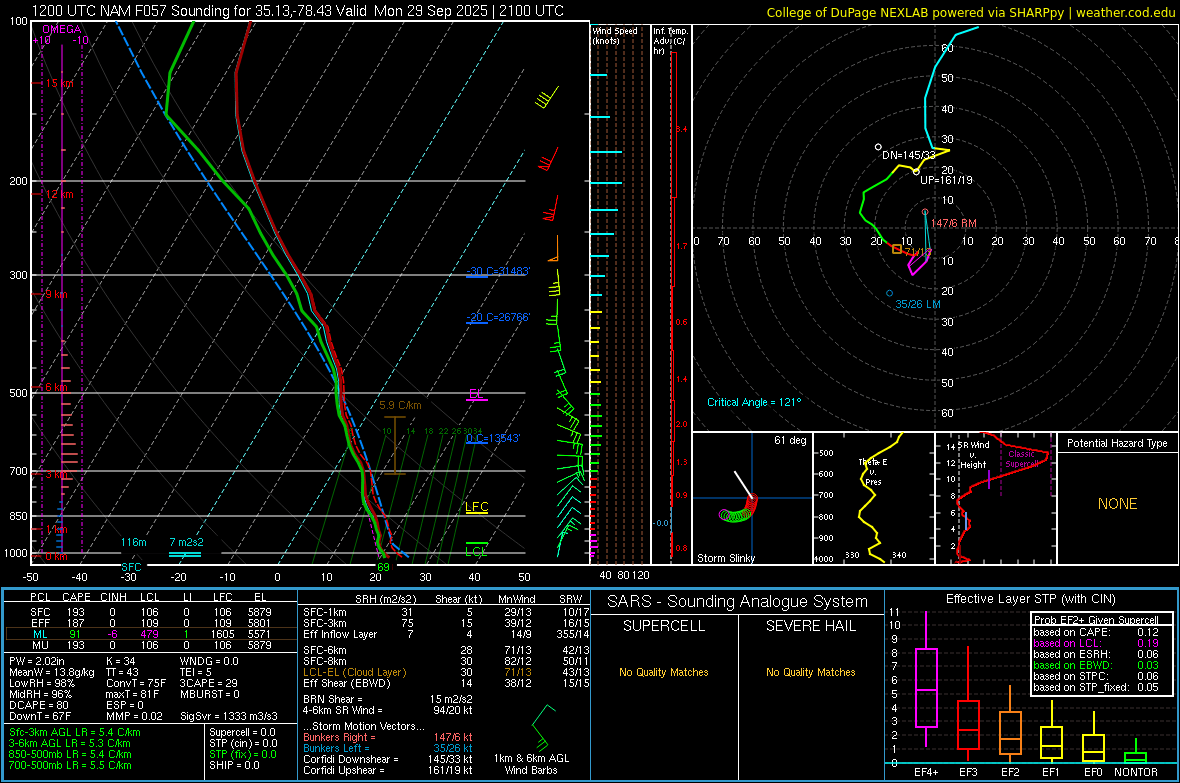Image resolution: width=1180 pixels, height=783 pixels.
Task: Click 'No Quality Matches' under SEVERE HAIL
Action: (x=810, y=672)
